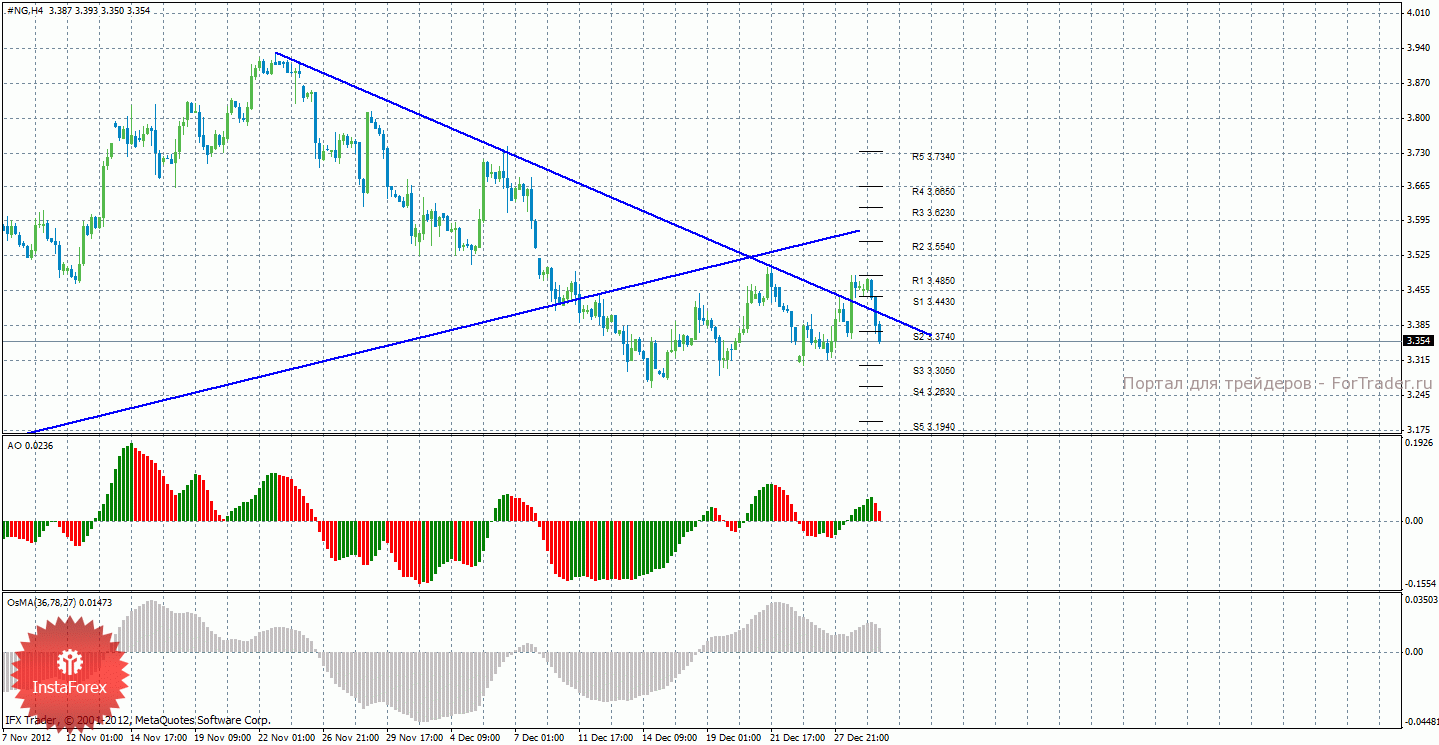Image resolution: width=1439 pixels, height=745 pixels.
Task: Click the 22 Nov 01:00 time axis label
Action: coord(286,738)
